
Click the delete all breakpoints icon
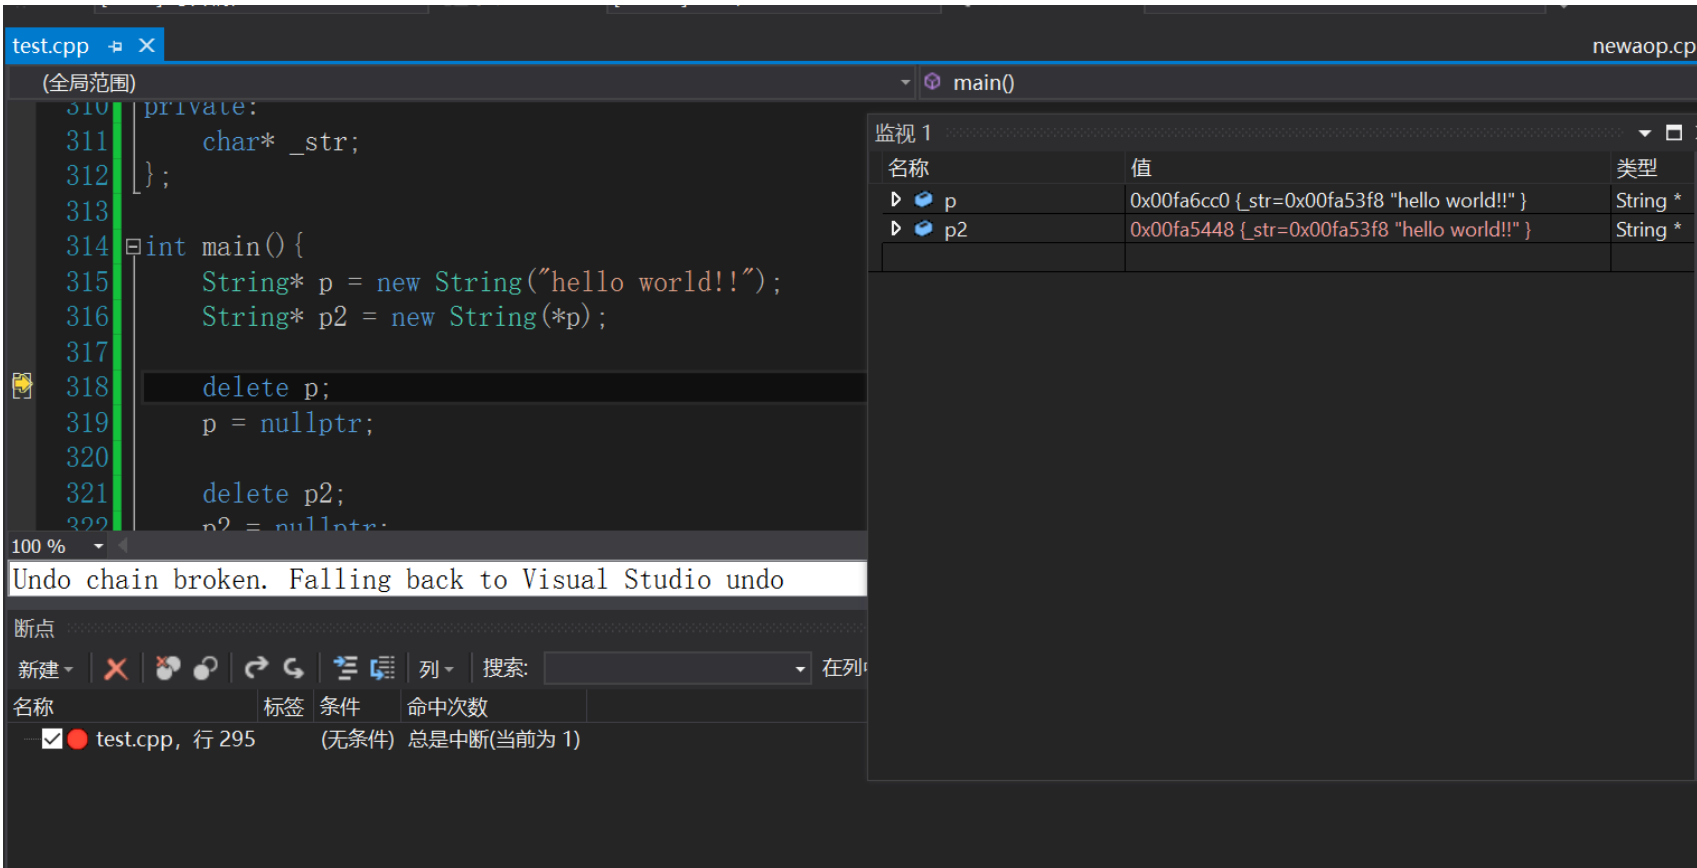167,669
